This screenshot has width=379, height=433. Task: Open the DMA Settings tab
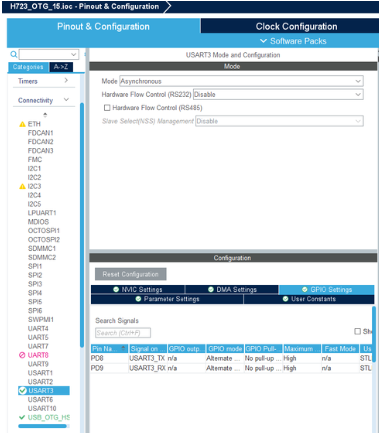click(232, 289)
